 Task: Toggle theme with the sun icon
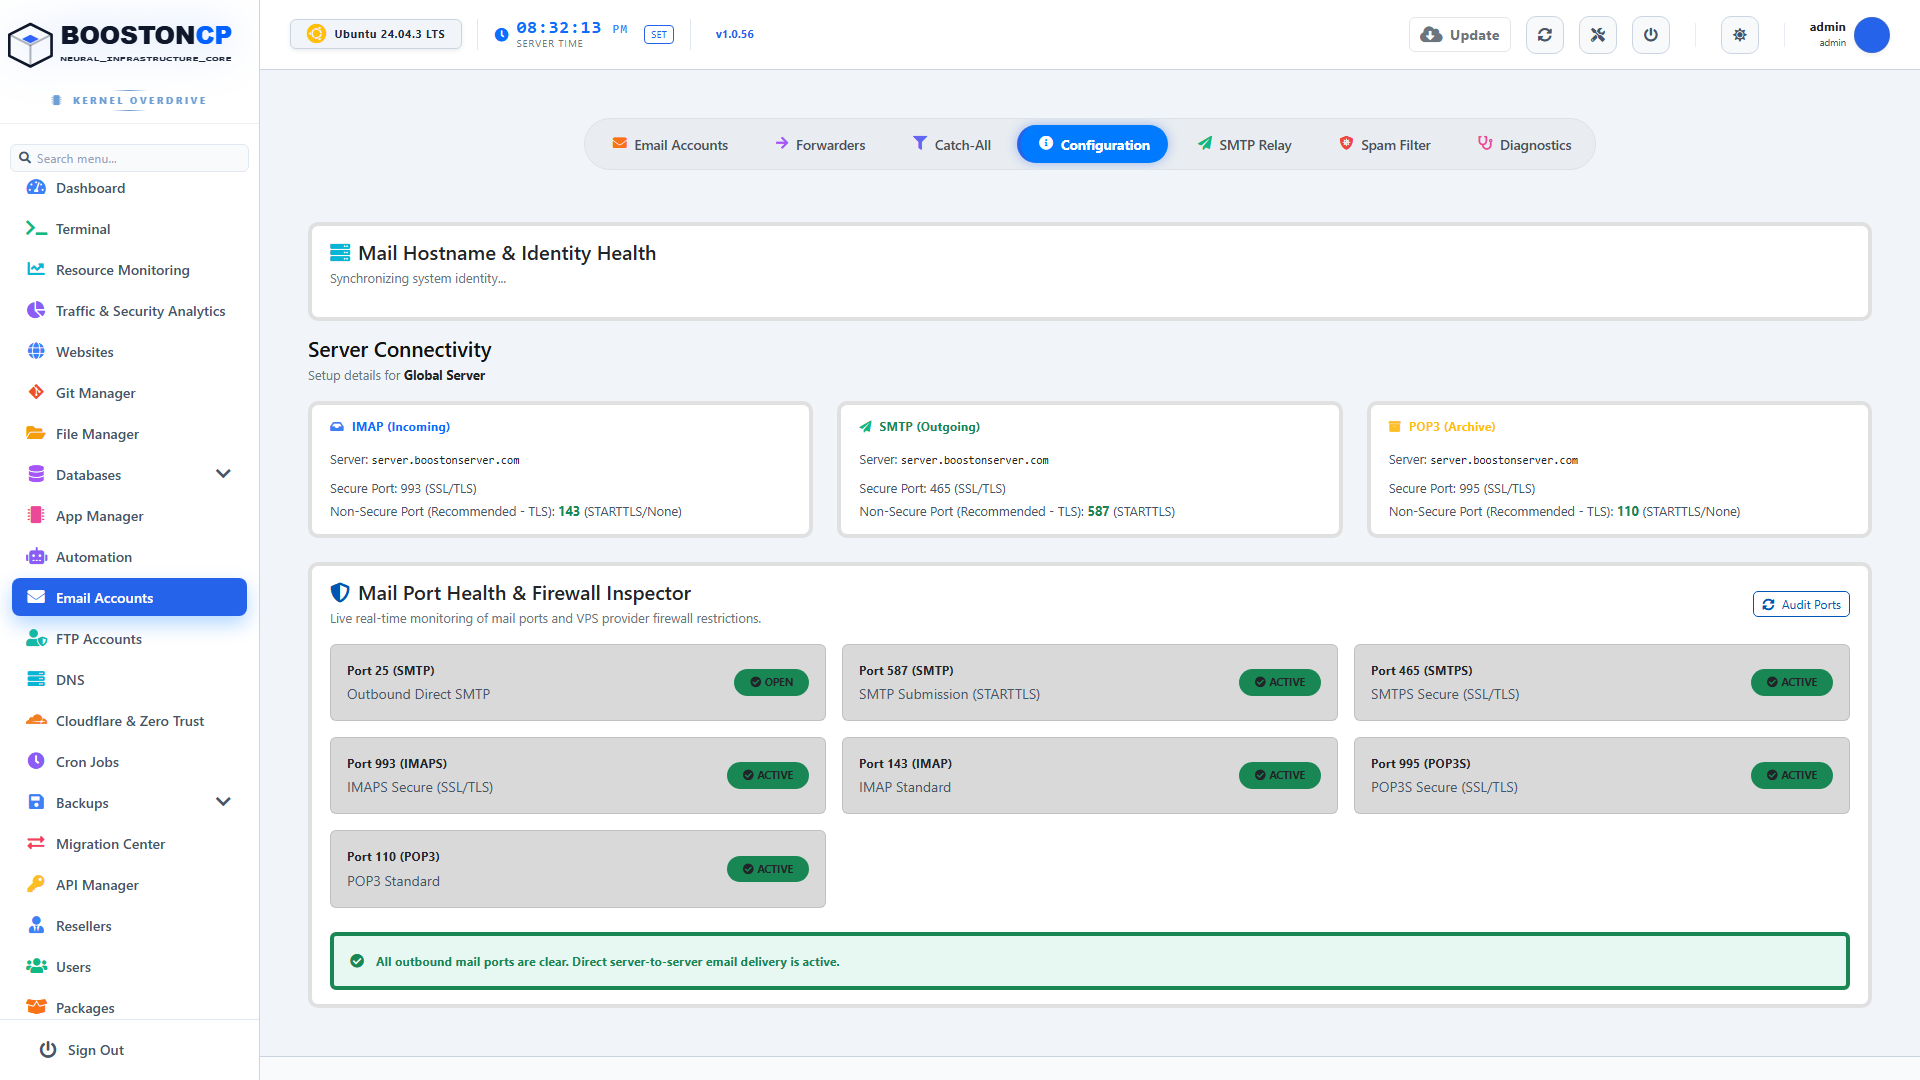coord(1739,35)
